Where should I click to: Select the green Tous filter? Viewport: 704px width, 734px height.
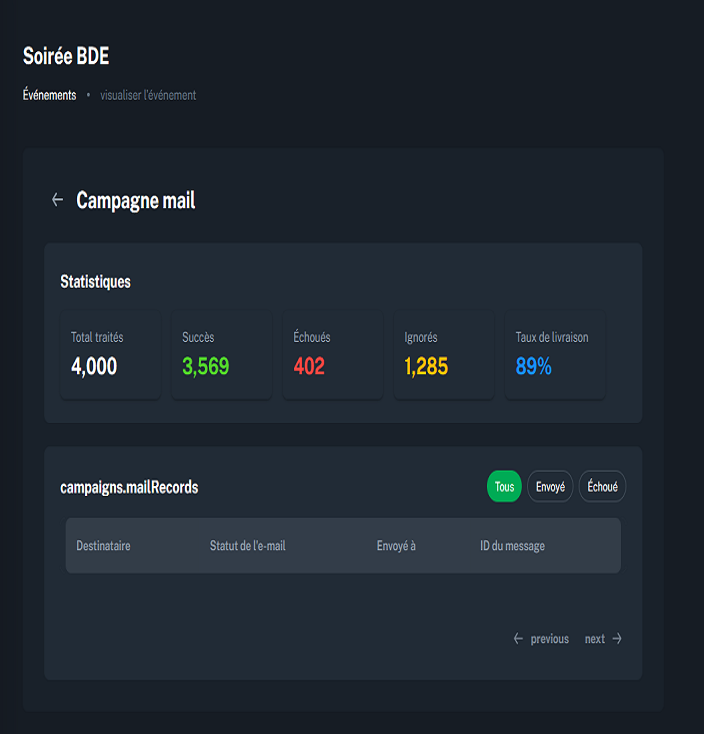click(x=504, y=487)
